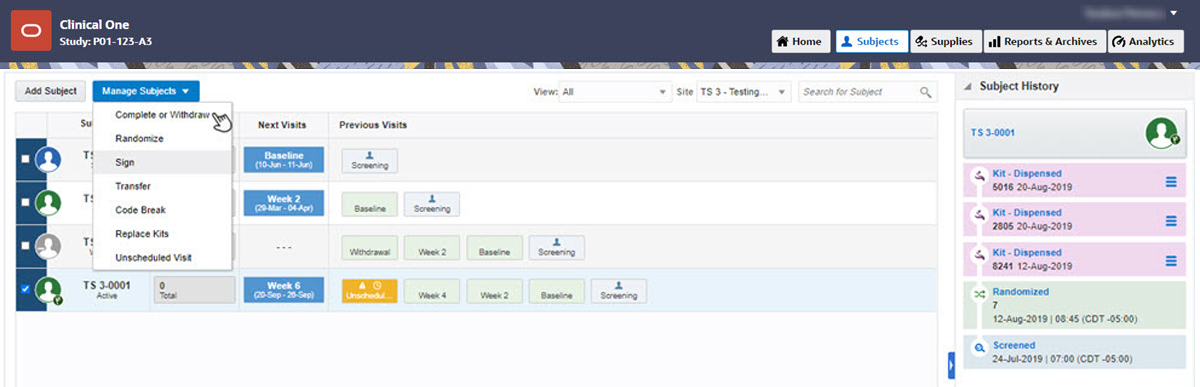The width and height of the screenshot is (1200, 387).
Task: Select Code Break menu item
Action: tap(162, 210)
